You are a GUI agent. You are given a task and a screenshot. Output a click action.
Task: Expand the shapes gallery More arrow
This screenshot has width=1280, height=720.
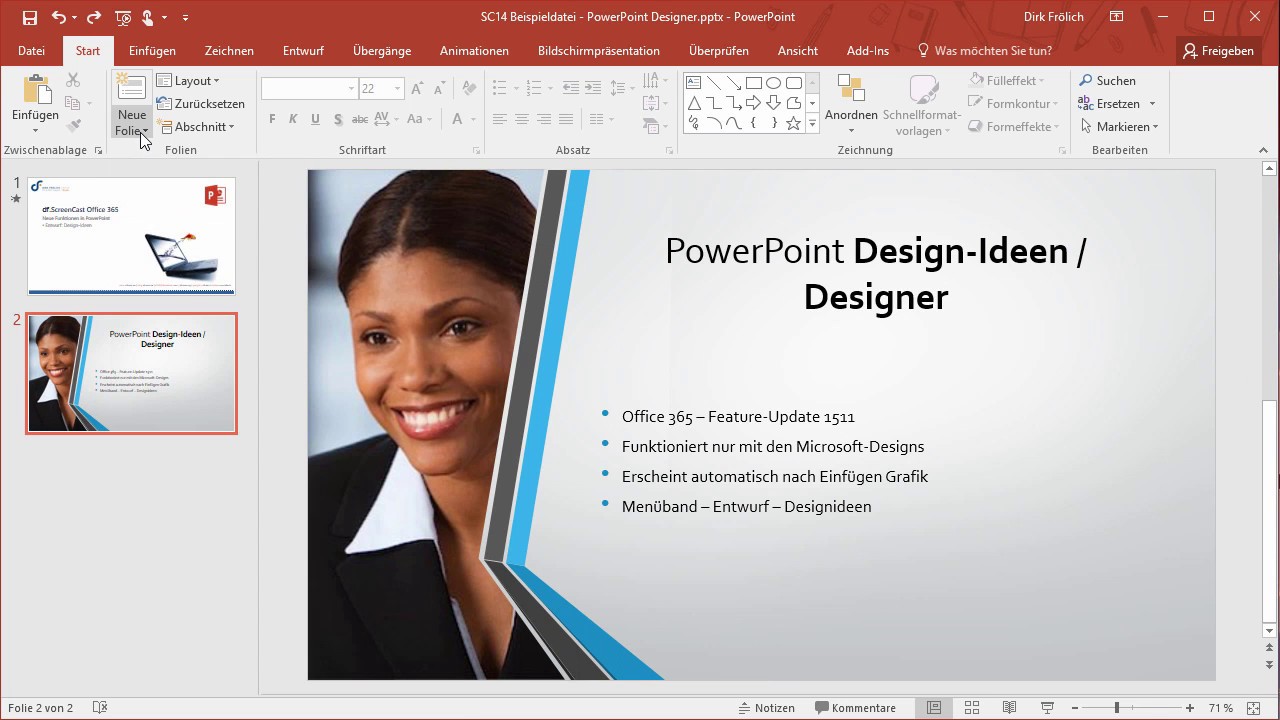[812, 124]
